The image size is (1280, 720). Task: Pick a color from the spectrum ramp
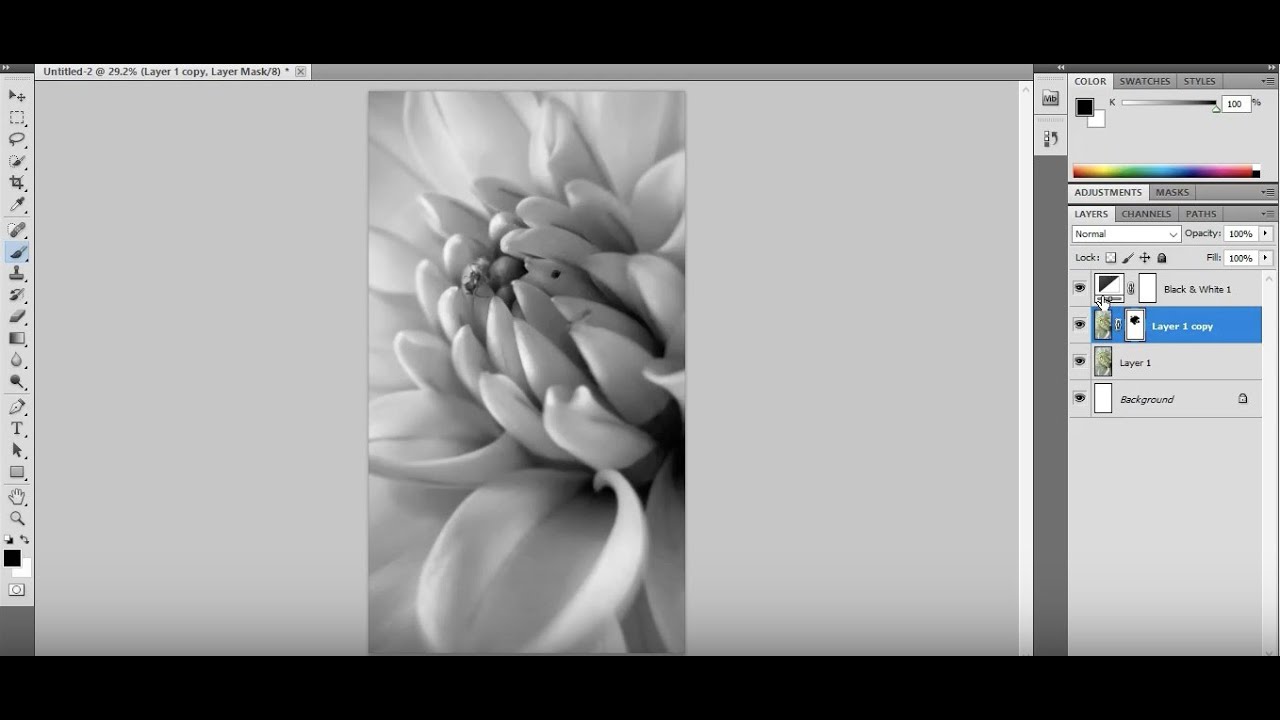pos(1166,171)
